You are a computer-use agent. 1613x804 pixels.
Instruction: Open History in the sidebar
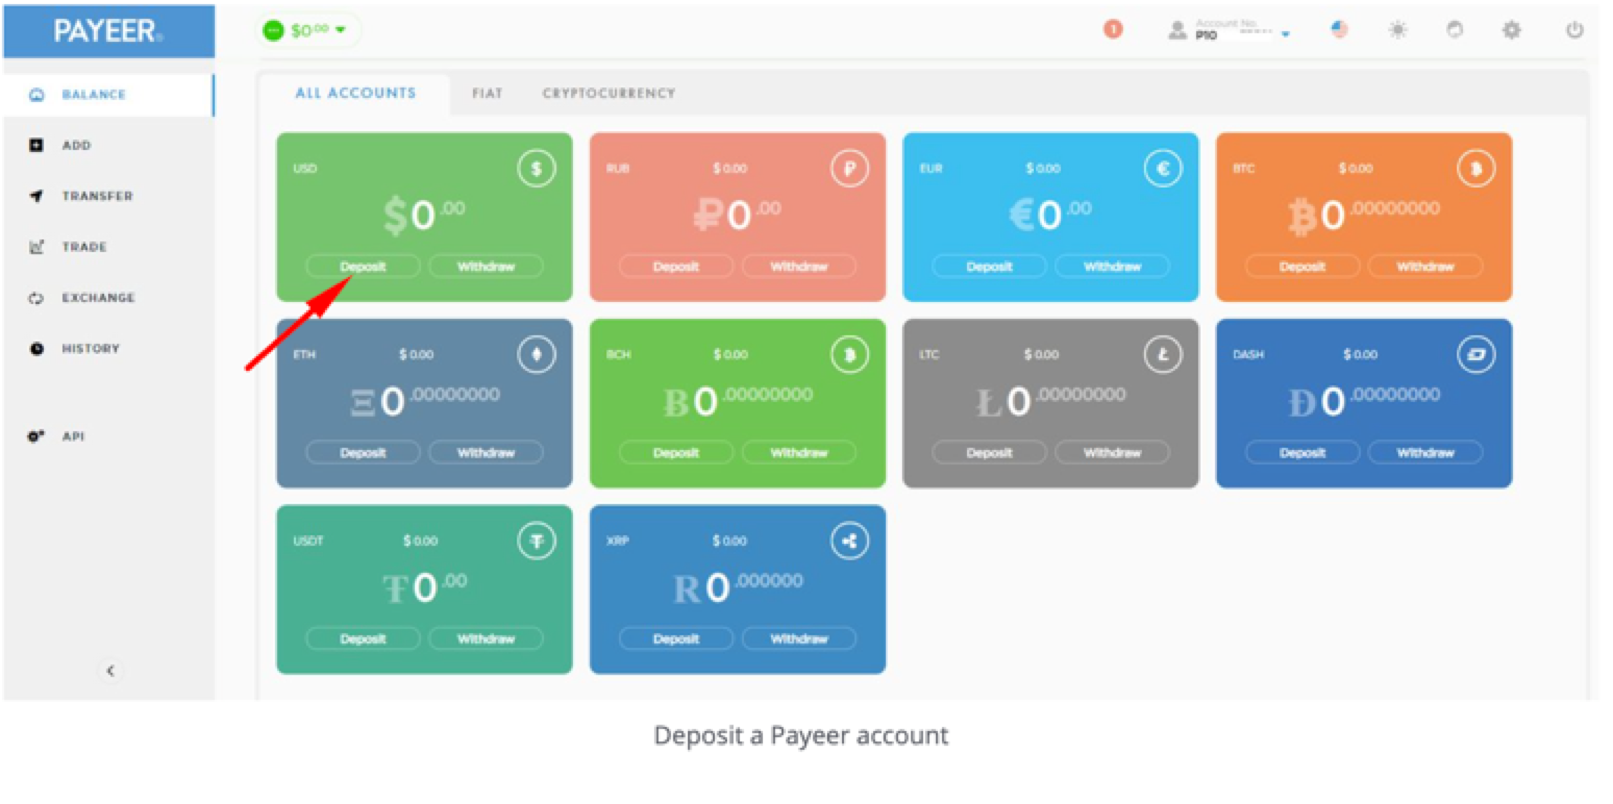point(90,349)
